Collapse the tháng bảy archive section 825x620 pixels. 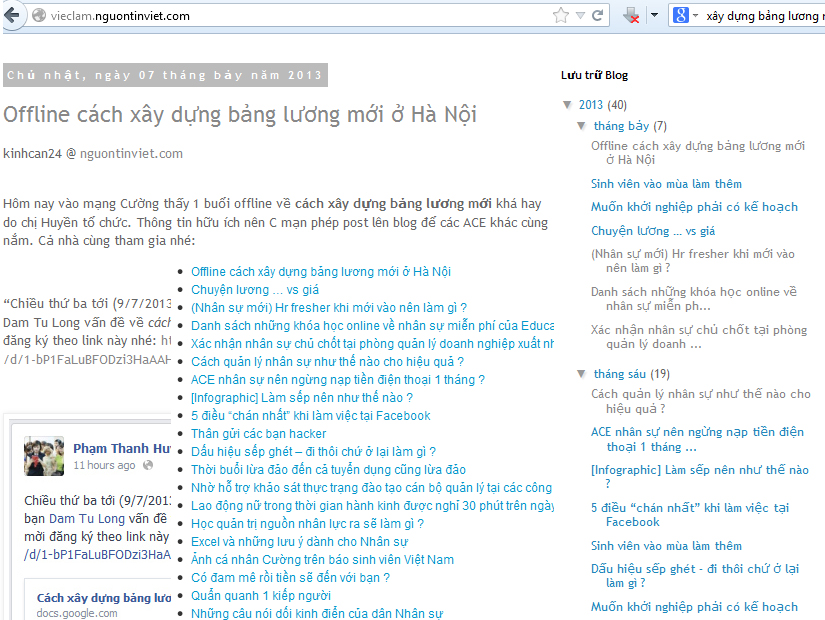click(x=582, y=126)
